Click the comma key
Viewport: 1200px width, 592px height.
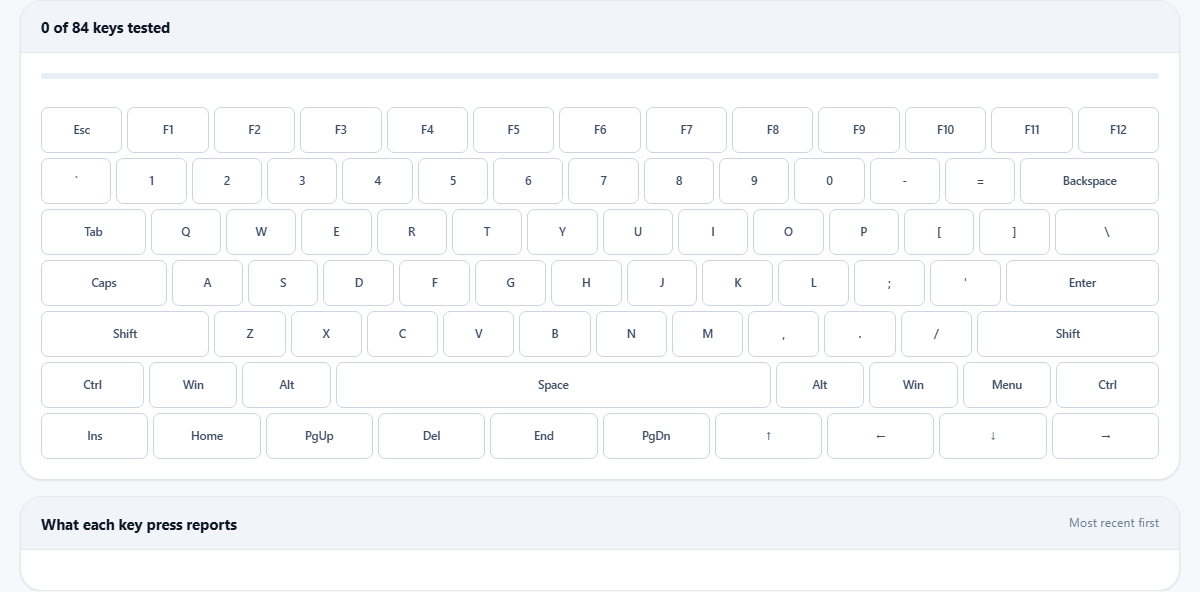click(x=783, y=334)
